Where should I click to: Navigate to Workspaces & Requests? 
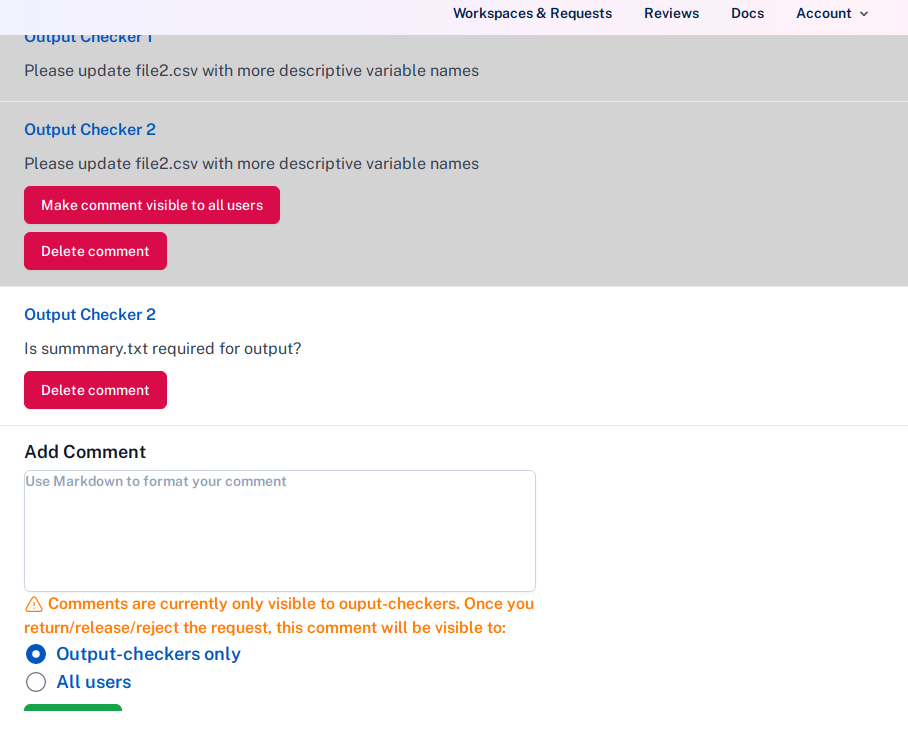[x=532, y=13]
